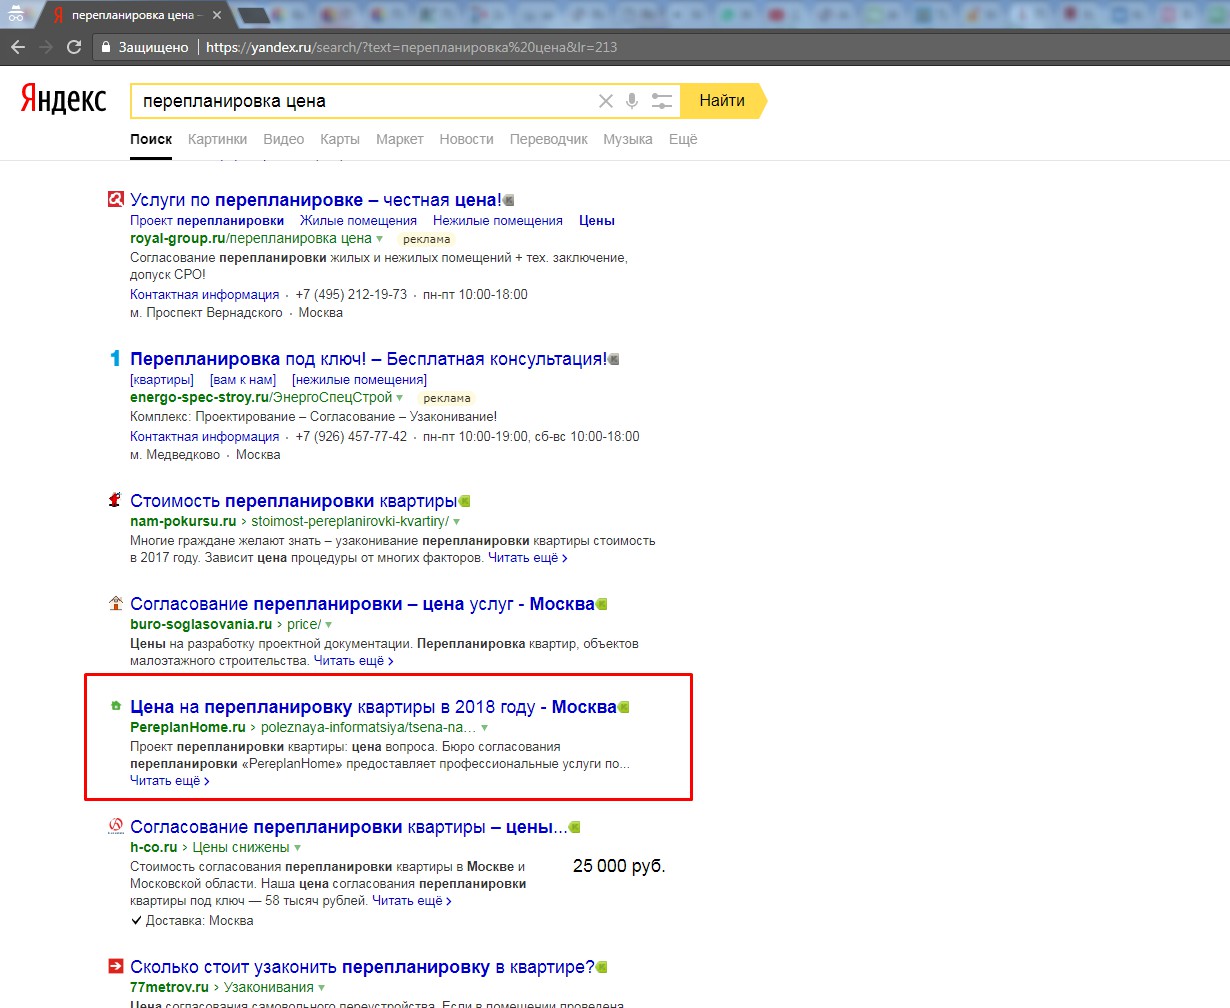Click green tag icon after 'узаконить перепланировку в квартире?'
Image resolution: width=1230 pixels, height=1008 pixels.
602,968
